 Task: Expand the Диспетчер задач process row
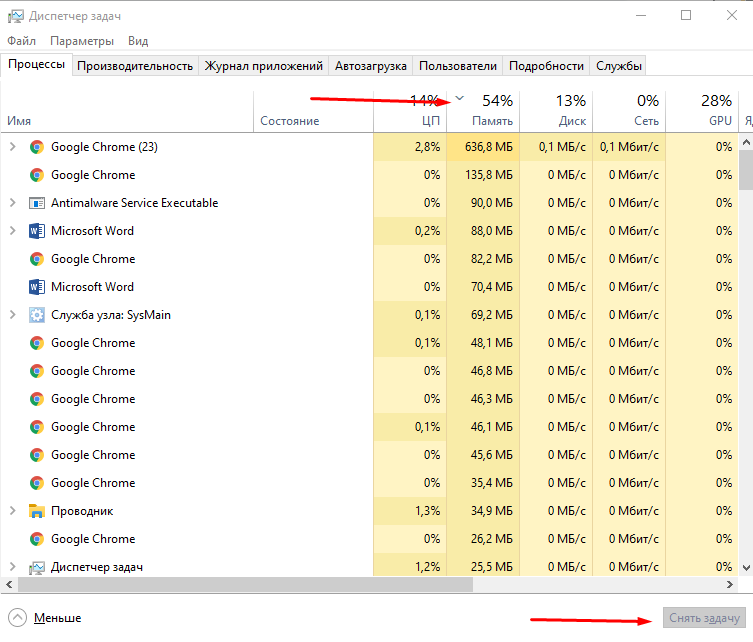pyautogui.click(x=13, y=567)
